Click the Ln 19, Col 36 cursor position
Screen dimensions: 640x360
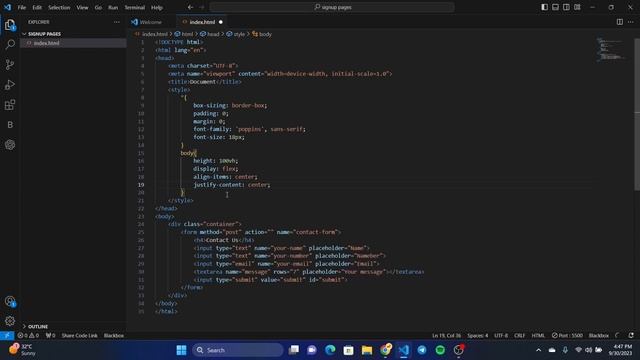tap(447, 336)
